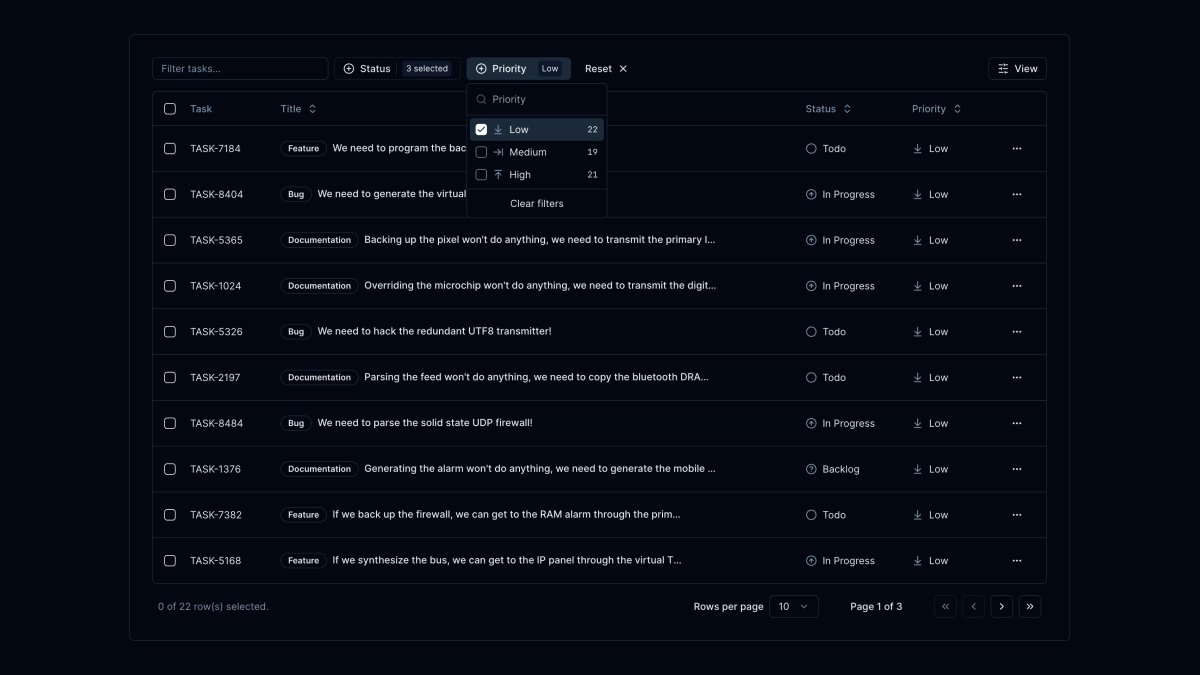Image resolution: width=1200 pixels, height=675 pixels.
Task: Open row actions menu for TASK-8484
Action: pos(1017,423)
